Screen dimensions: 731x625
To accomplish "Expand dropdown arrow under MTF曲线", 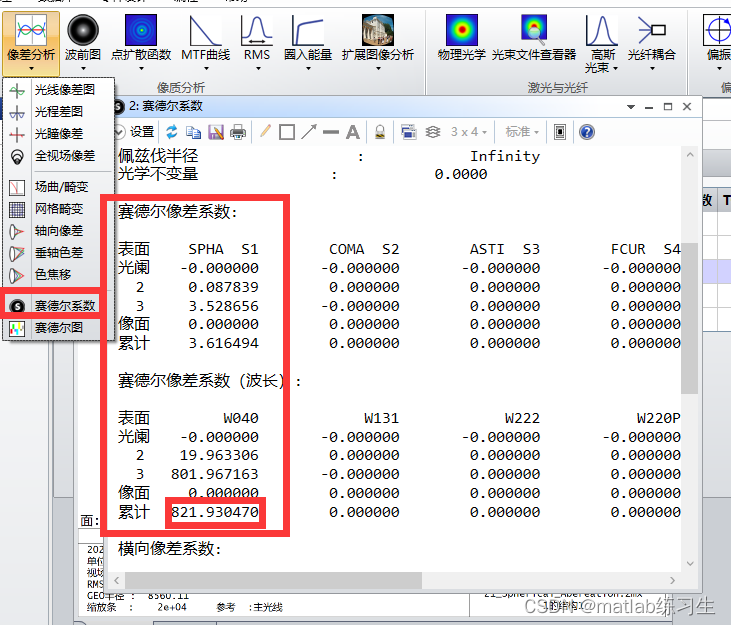I will click(206, 69).
